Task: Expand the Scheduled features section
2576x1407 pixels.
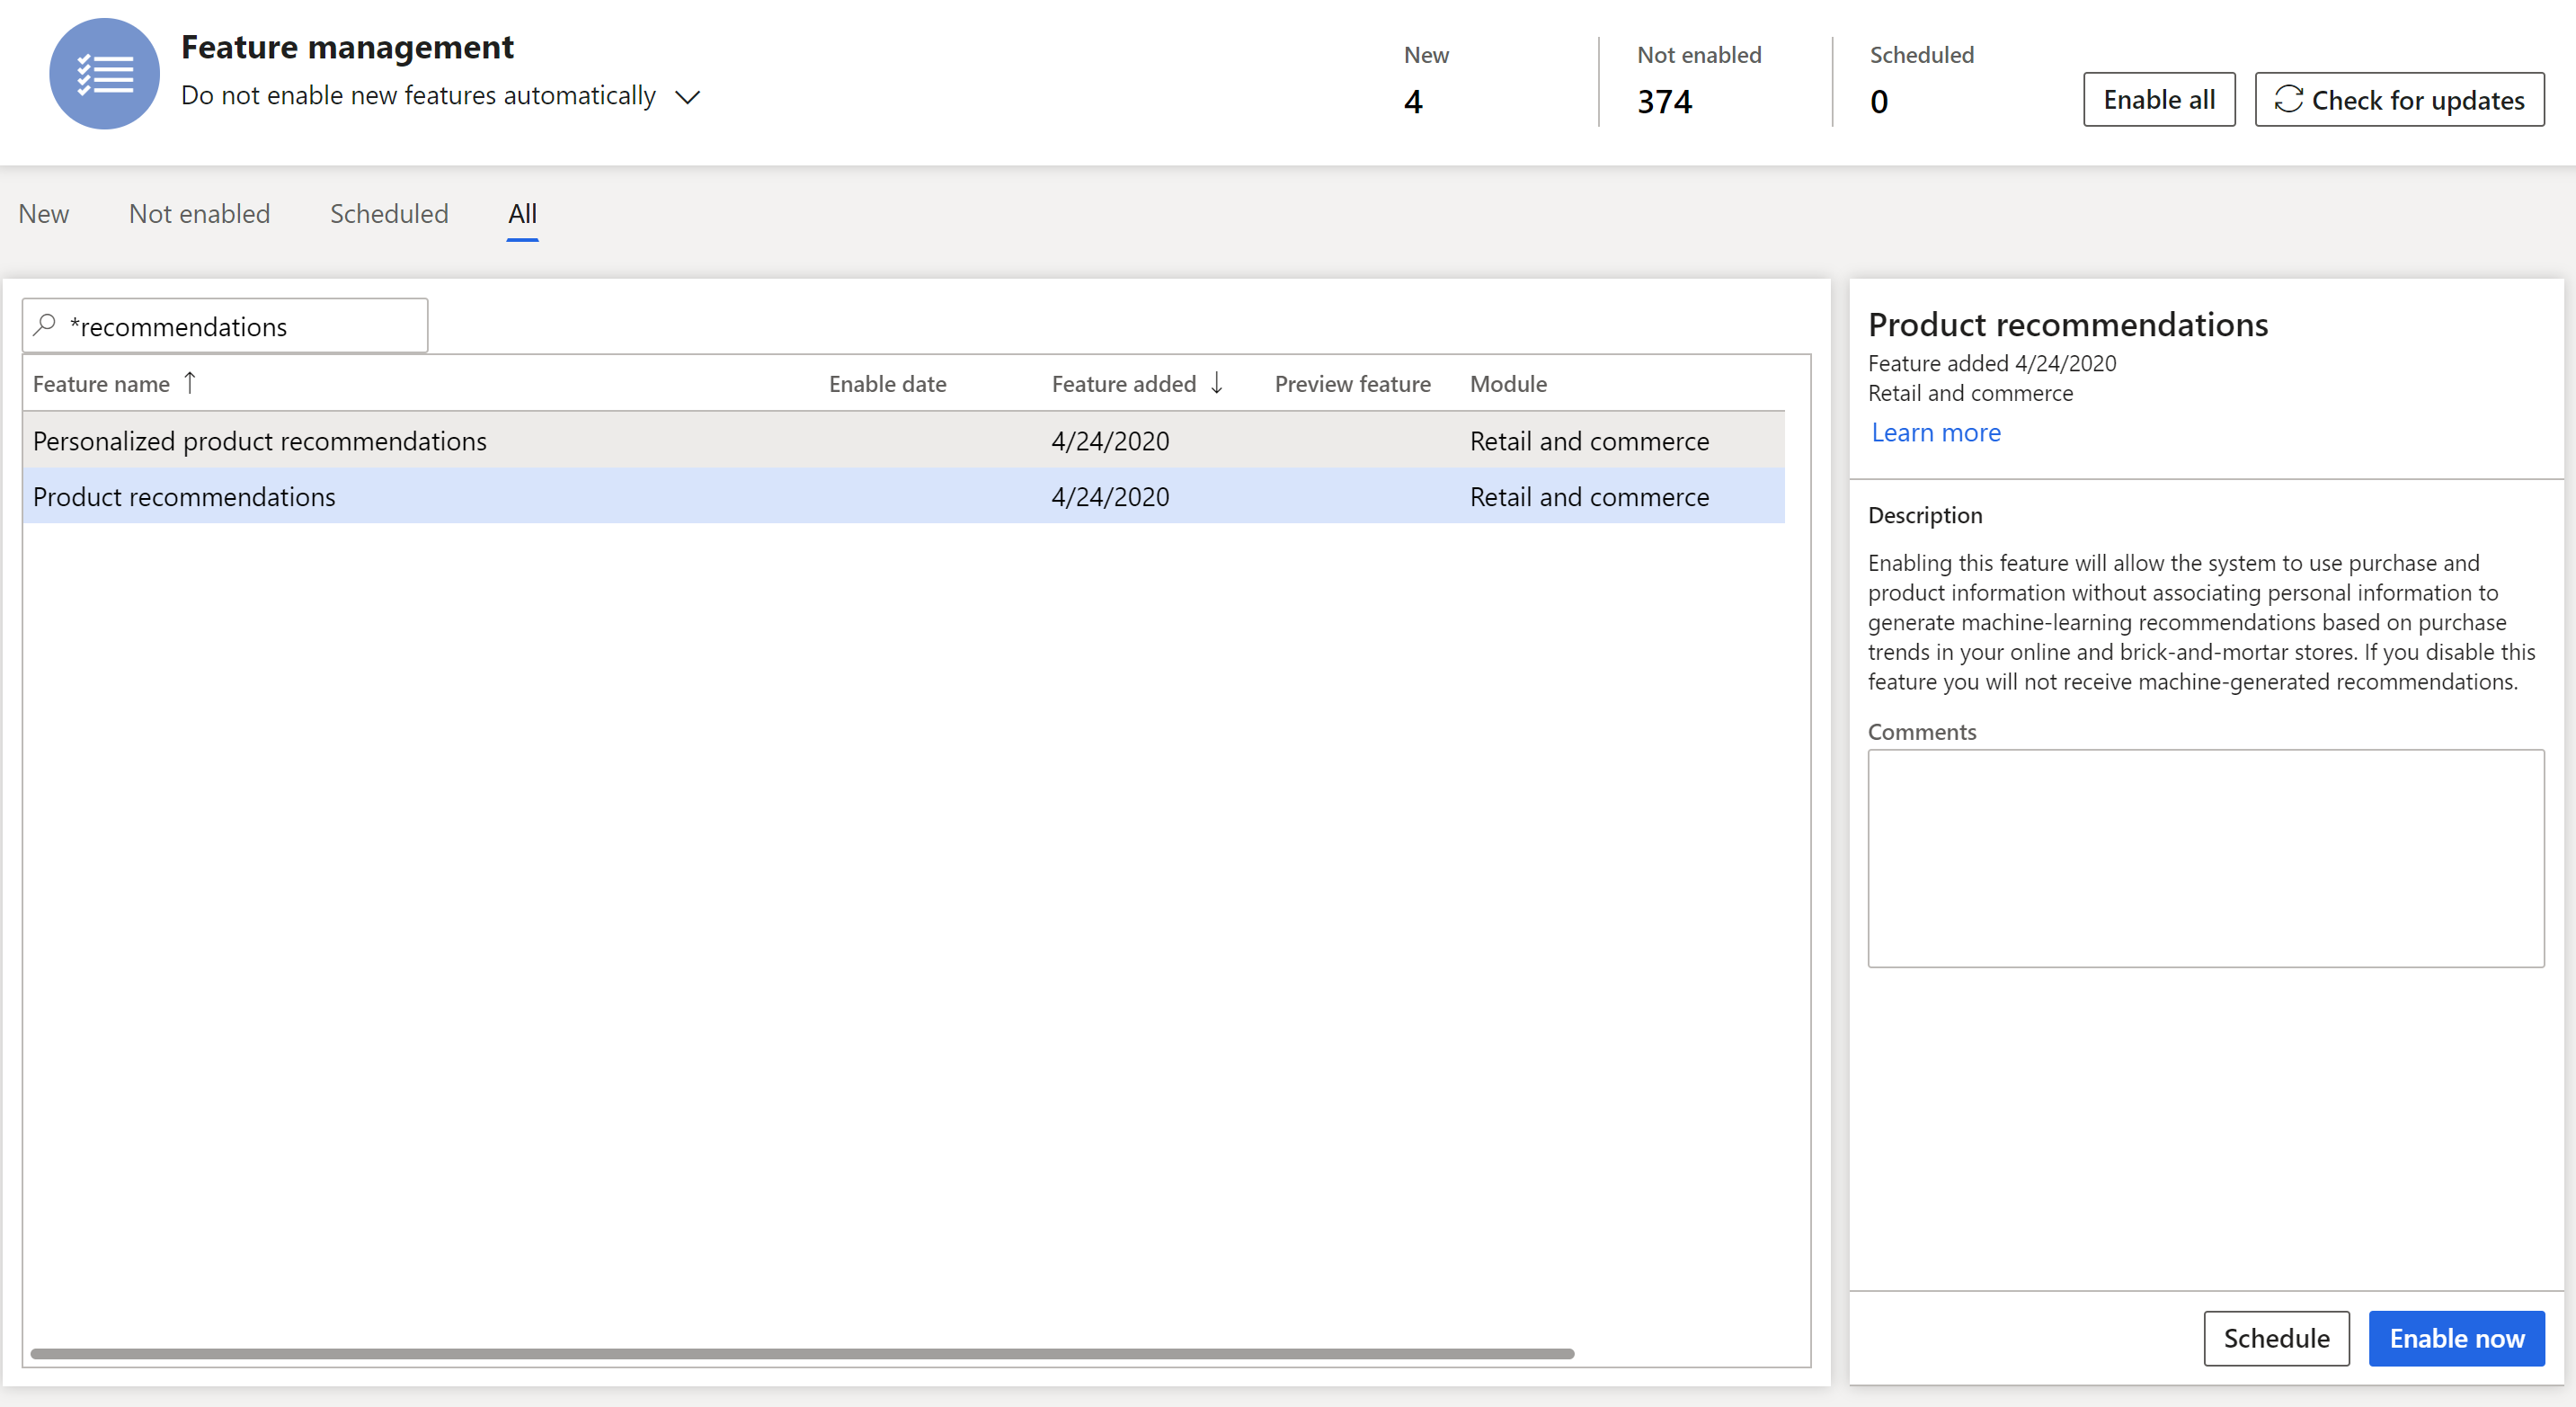Action: [x=390, y=211]
